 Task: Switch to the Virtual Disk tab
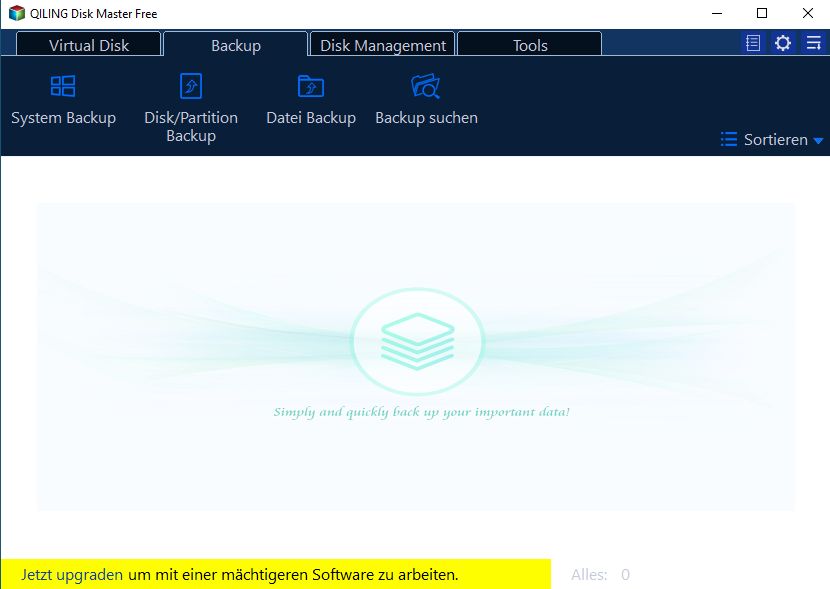pyautogui.click(x=88, y=44)
